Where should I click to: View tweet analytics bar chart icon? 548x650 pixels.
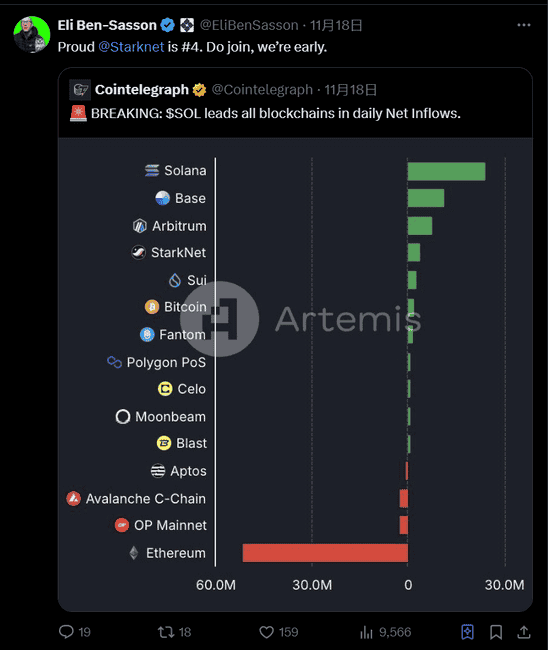pyautogui.click(x=366, y=632)
